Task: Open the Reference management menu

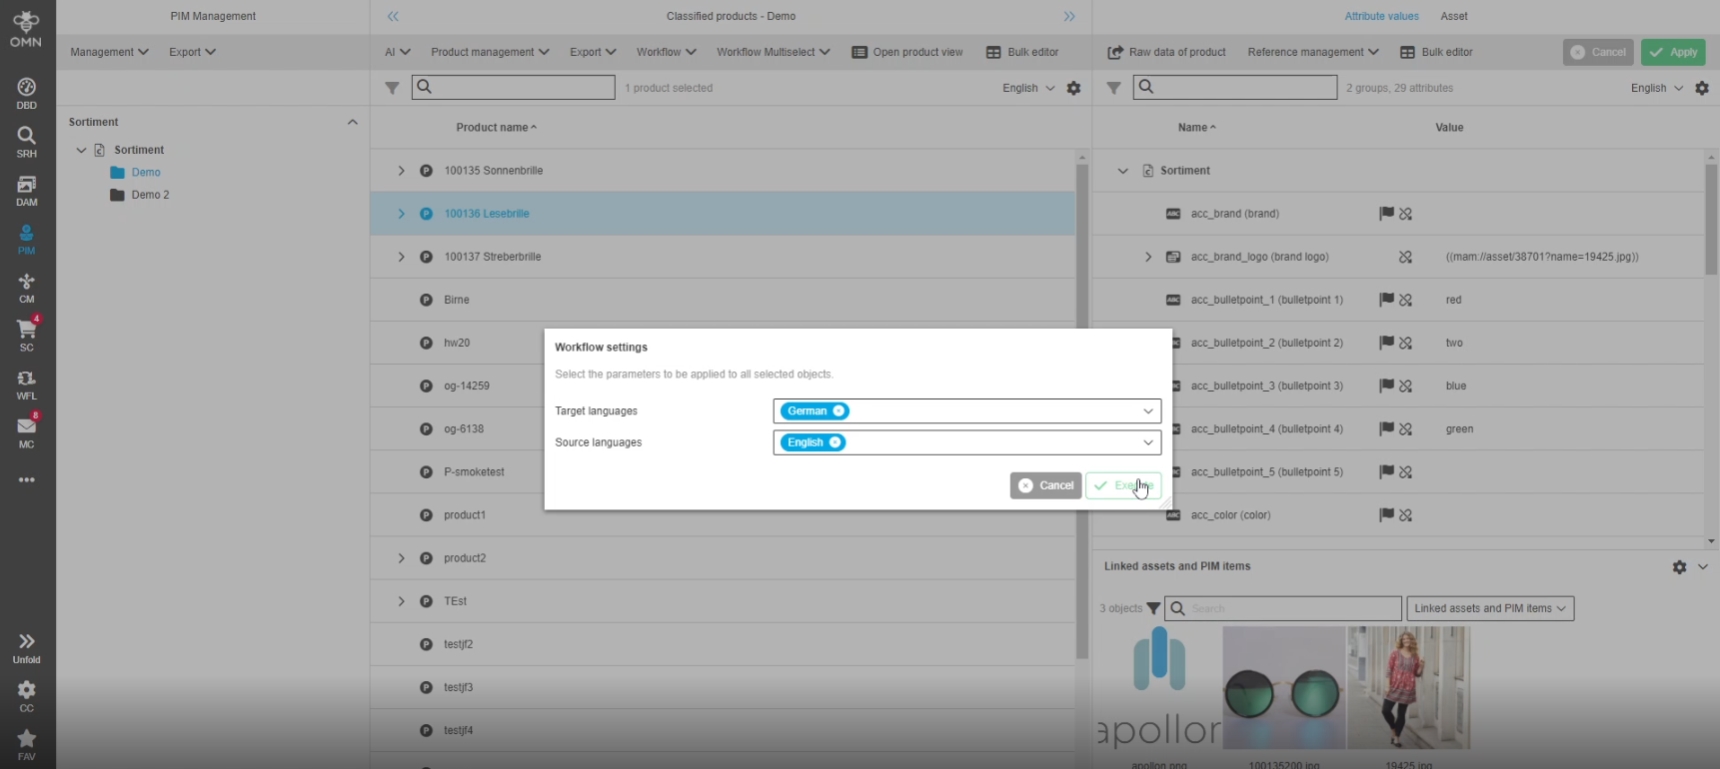Action: [x=1313, y=52]
